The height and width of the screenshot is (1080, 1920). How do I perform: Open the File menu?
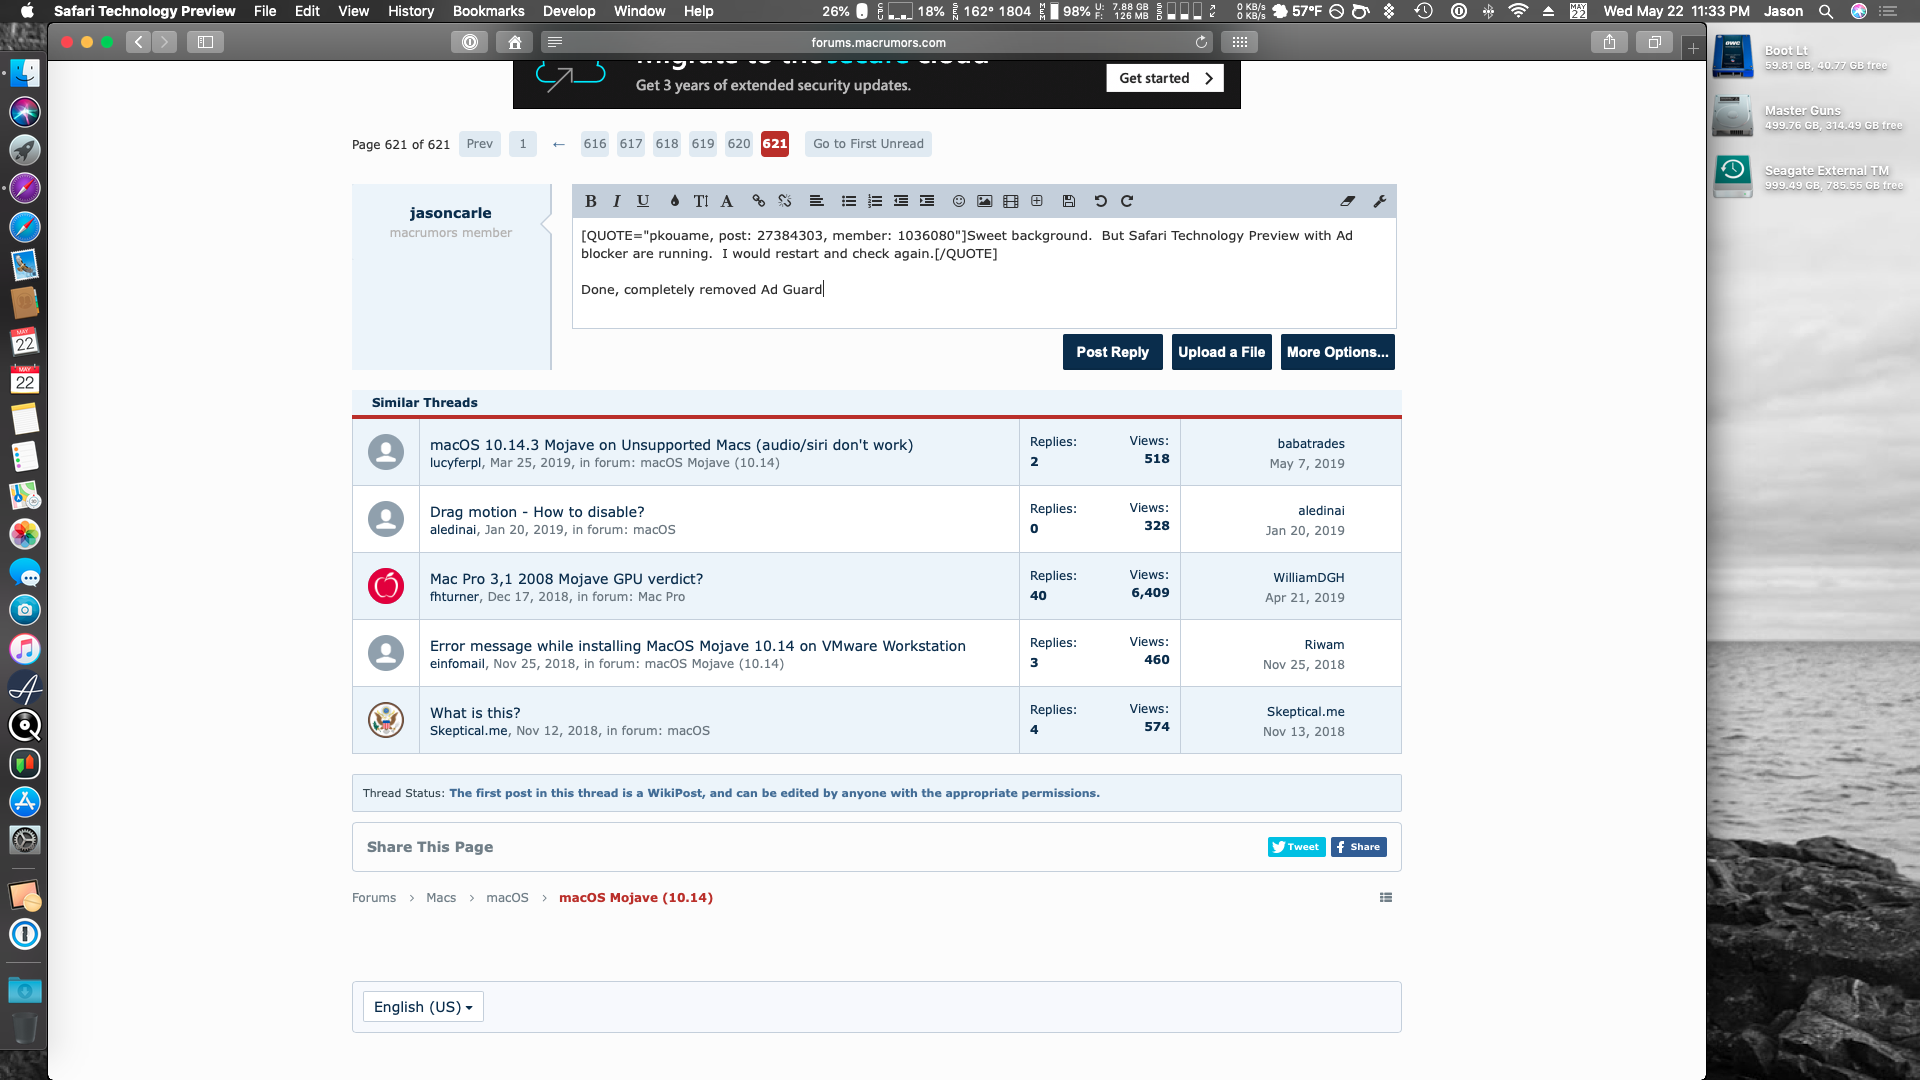(265, 11)
